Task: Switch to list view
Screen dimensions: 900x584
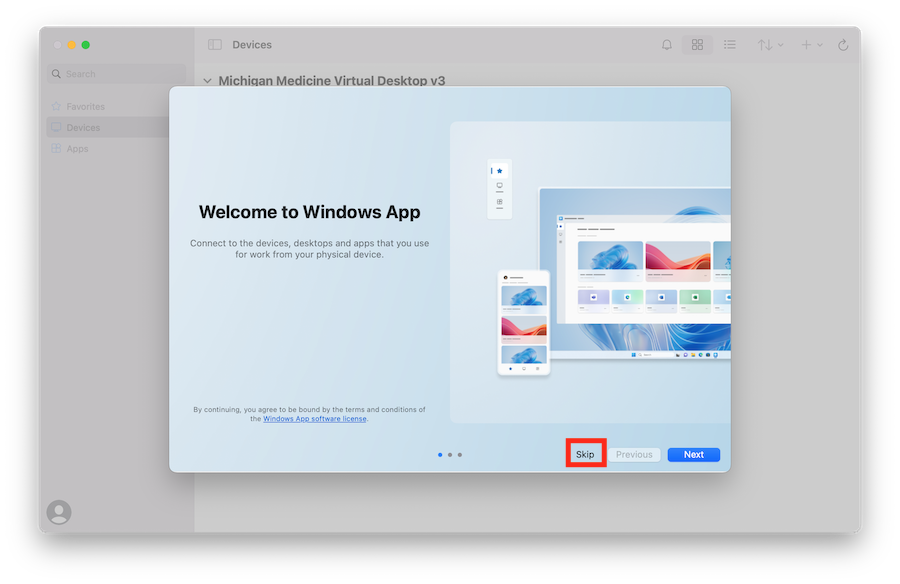Action: click(x=730, y=45)
